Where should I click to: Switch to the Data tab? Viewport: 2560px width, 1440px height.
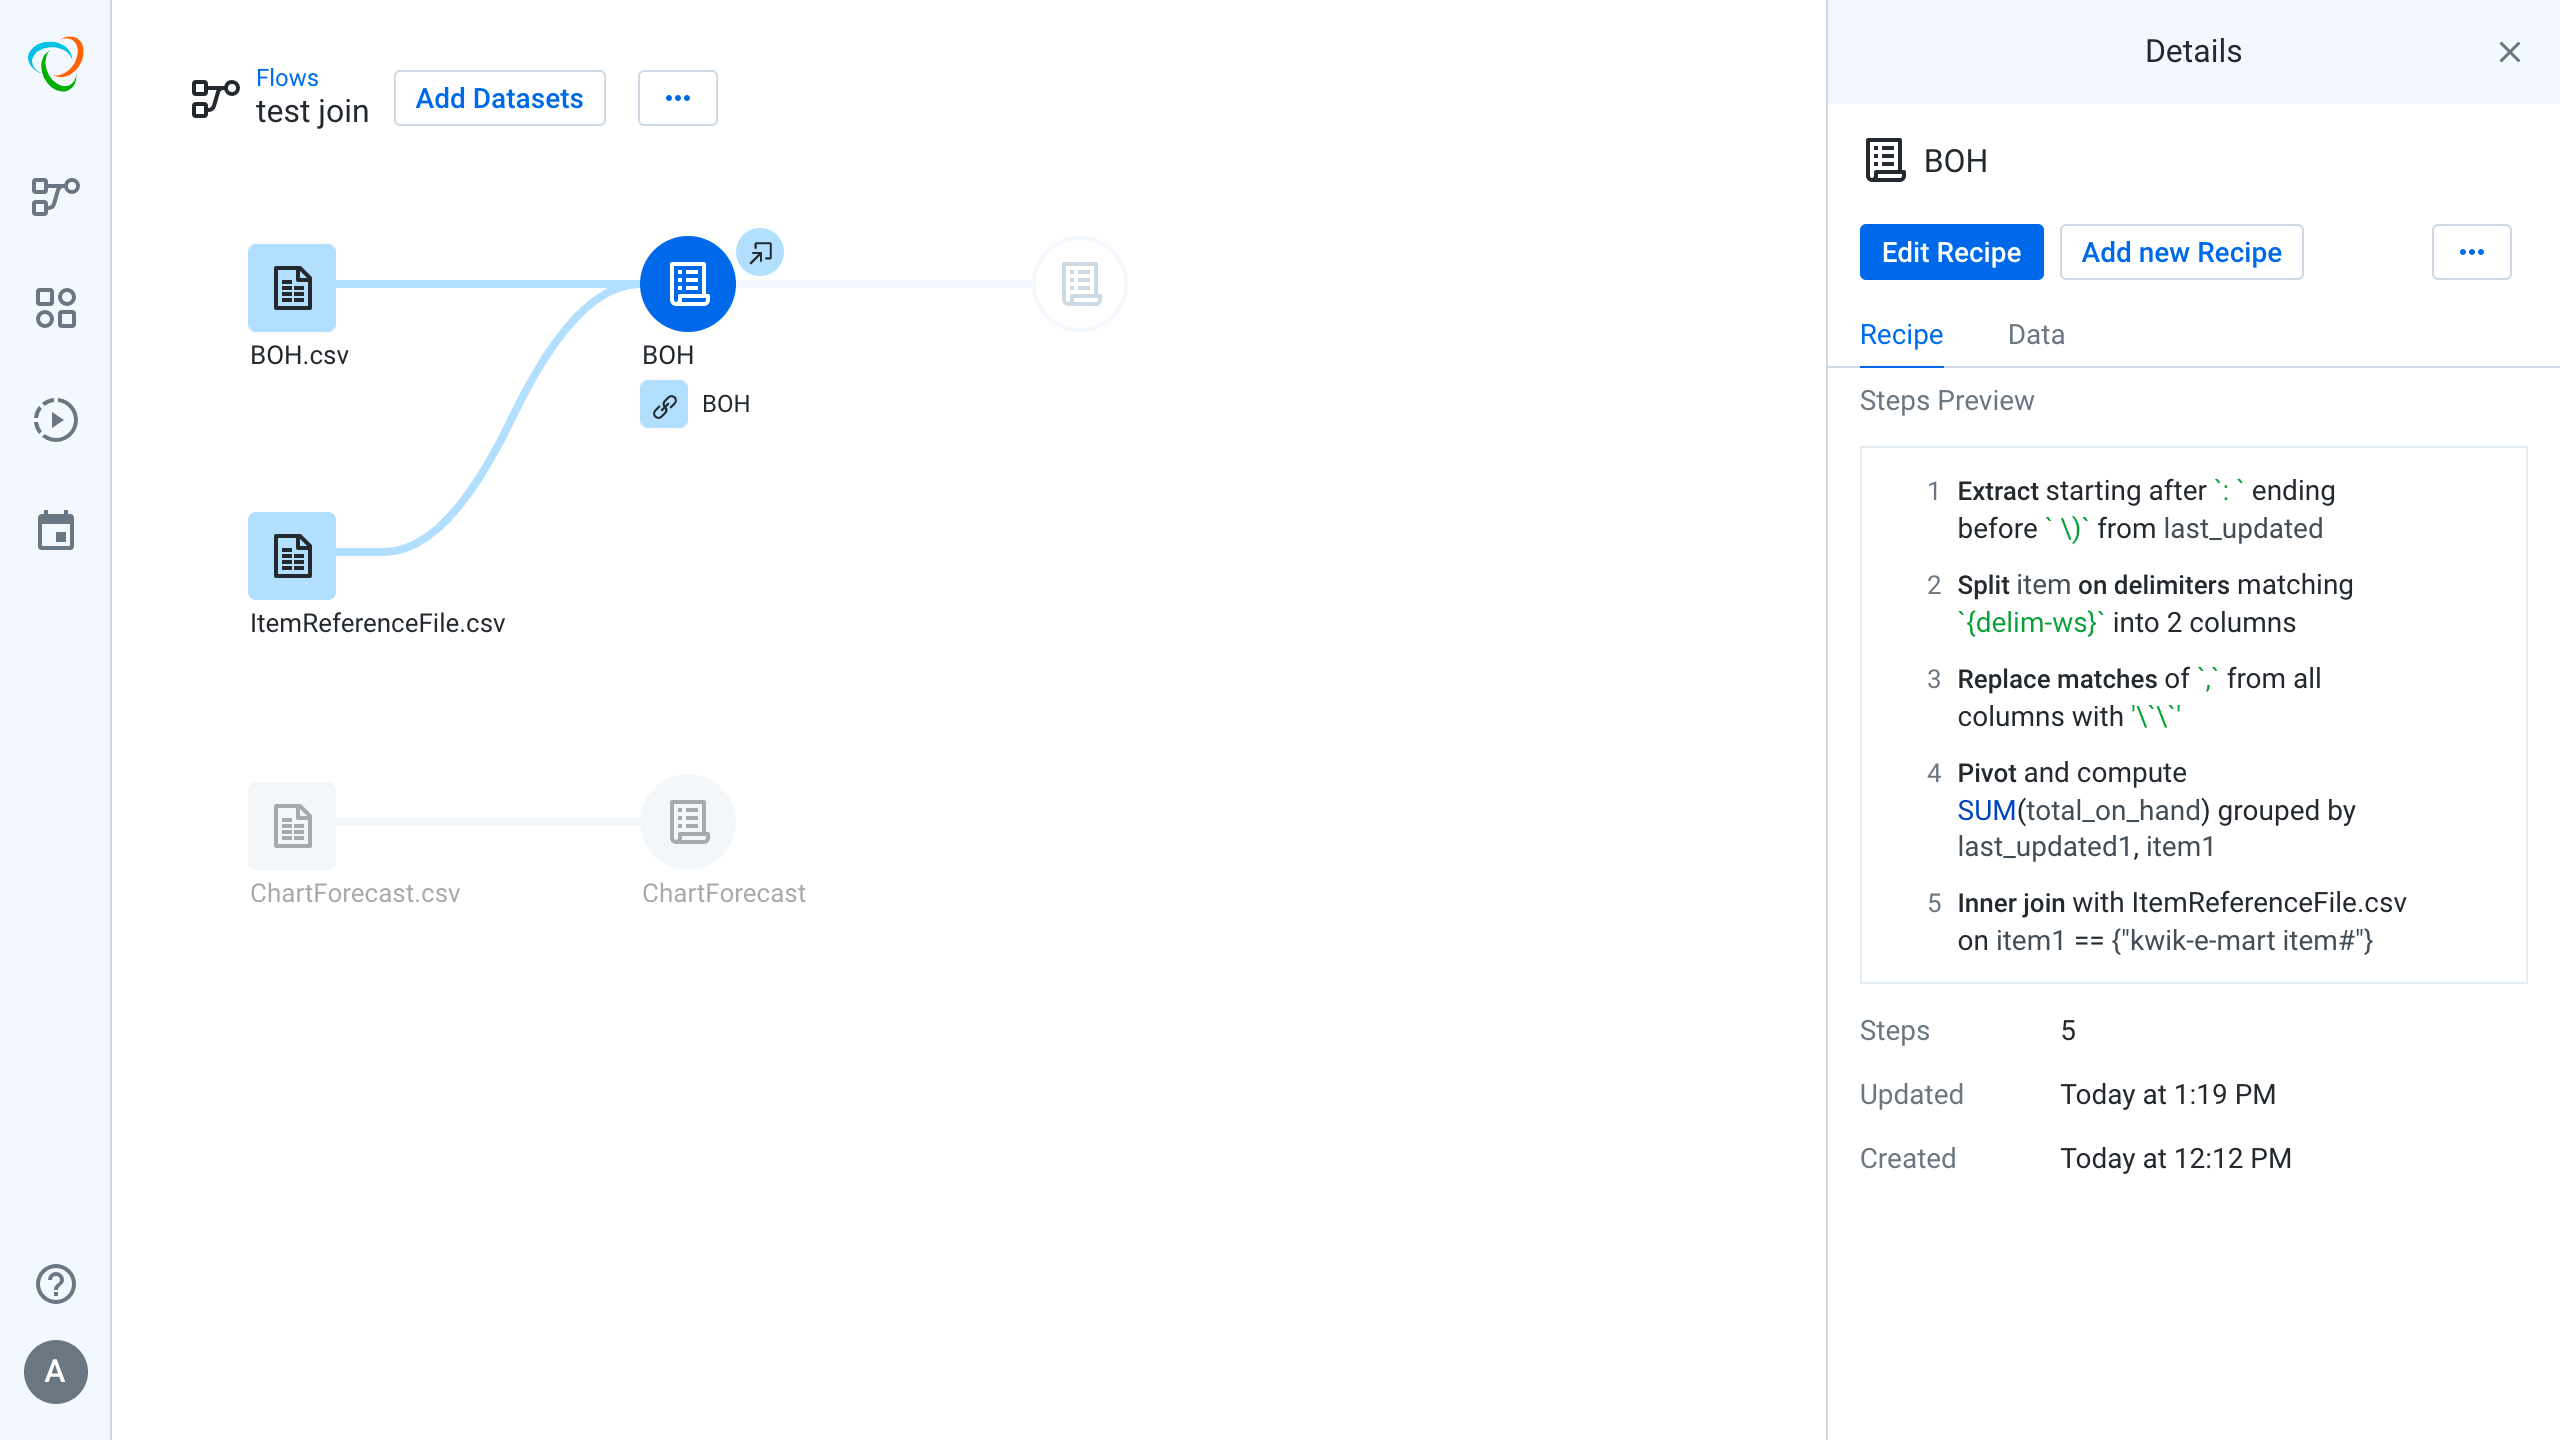[x=2036, y=334]
